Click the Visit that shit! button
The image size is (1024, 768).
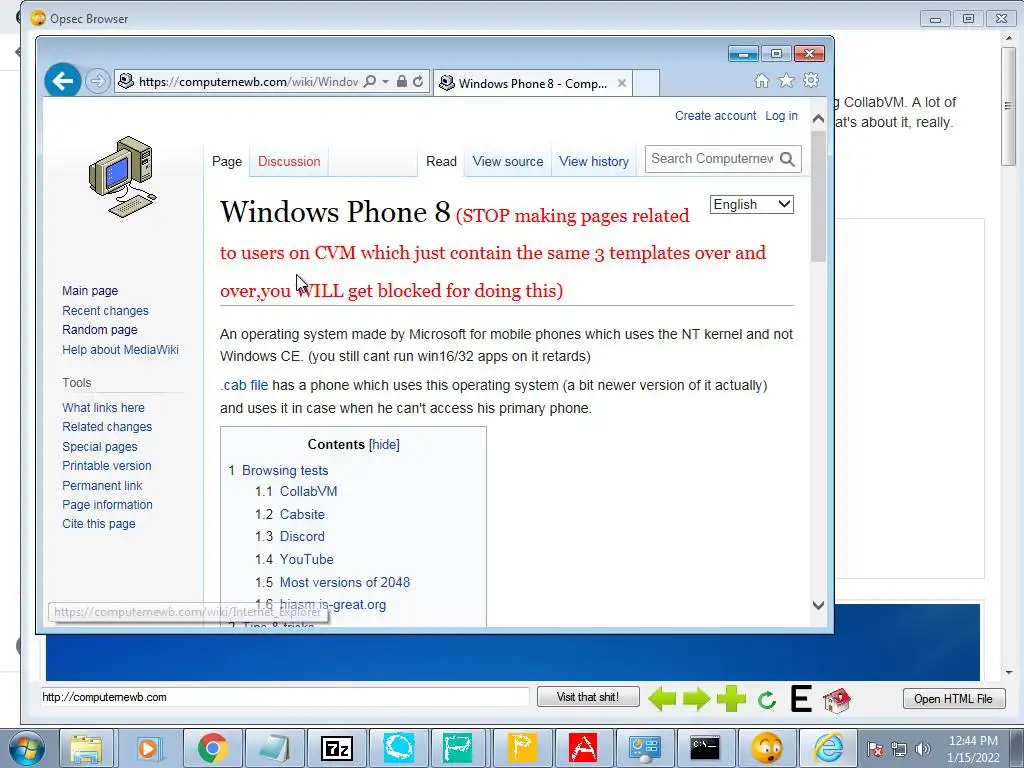588,697
